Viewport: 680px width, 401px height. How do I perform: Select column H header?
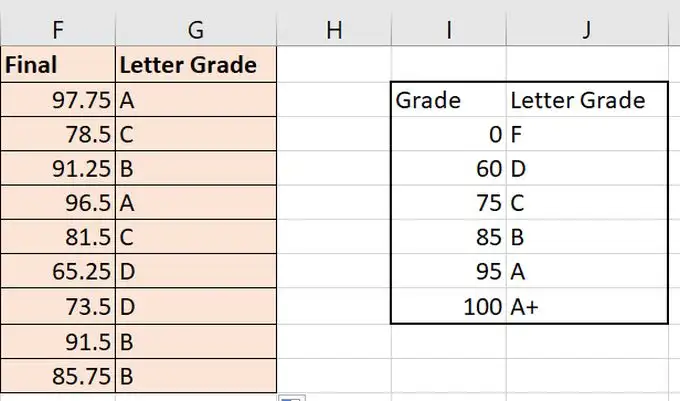[334, 29]
